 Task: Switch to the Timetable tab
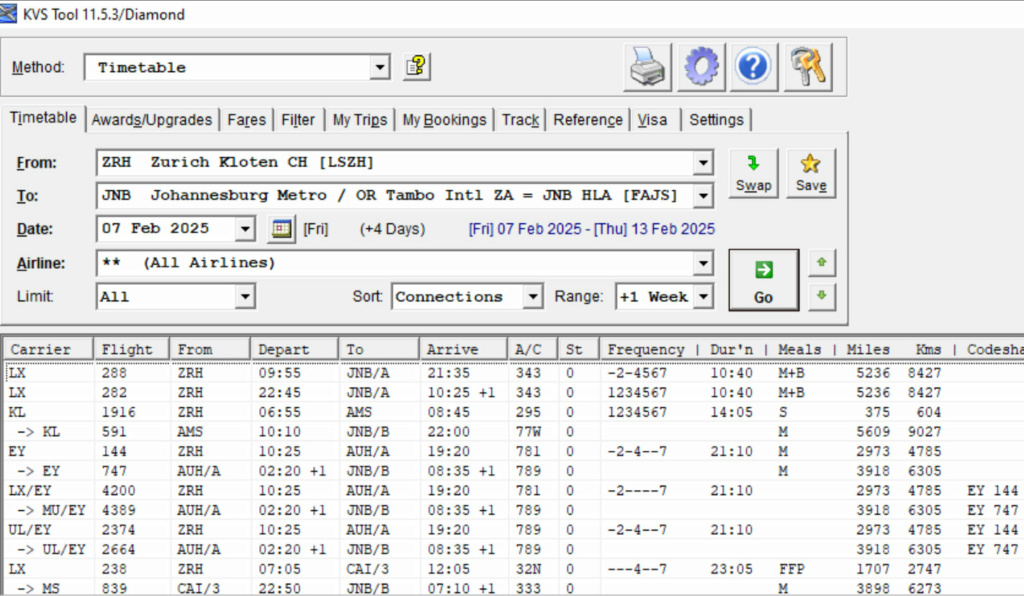(x=43, y=118)
